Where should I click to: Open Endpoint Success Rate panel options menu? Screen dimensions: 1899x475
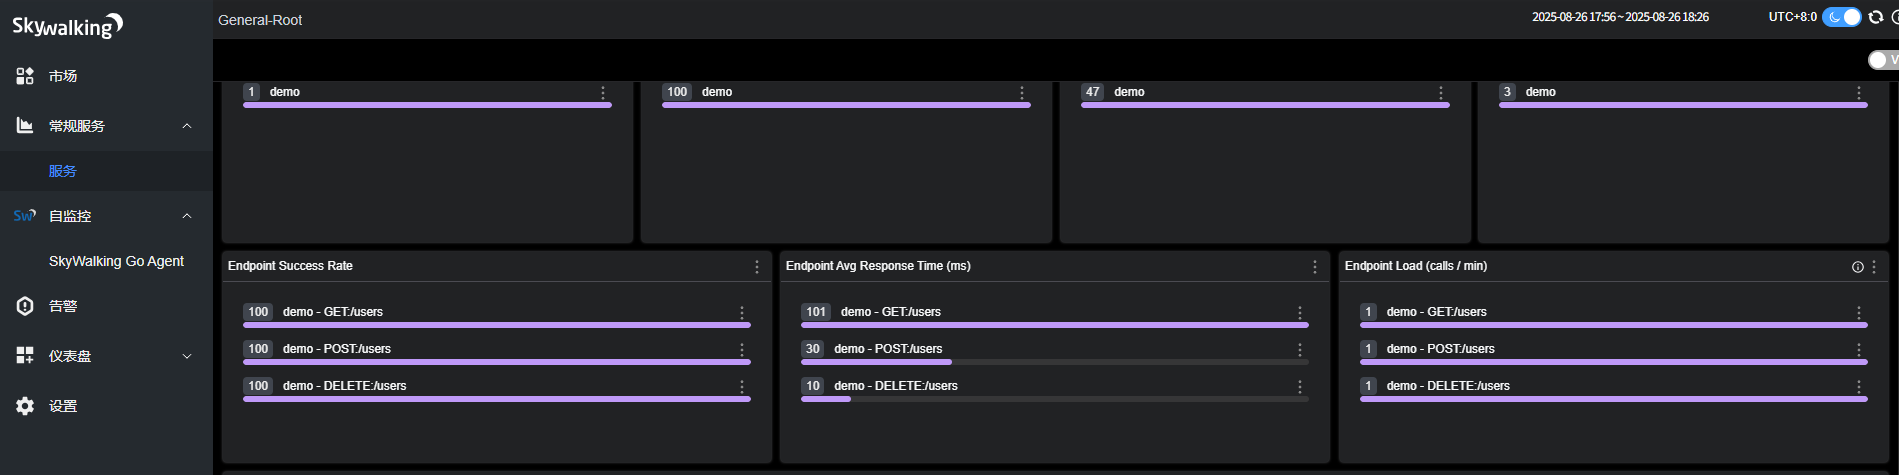757,267
